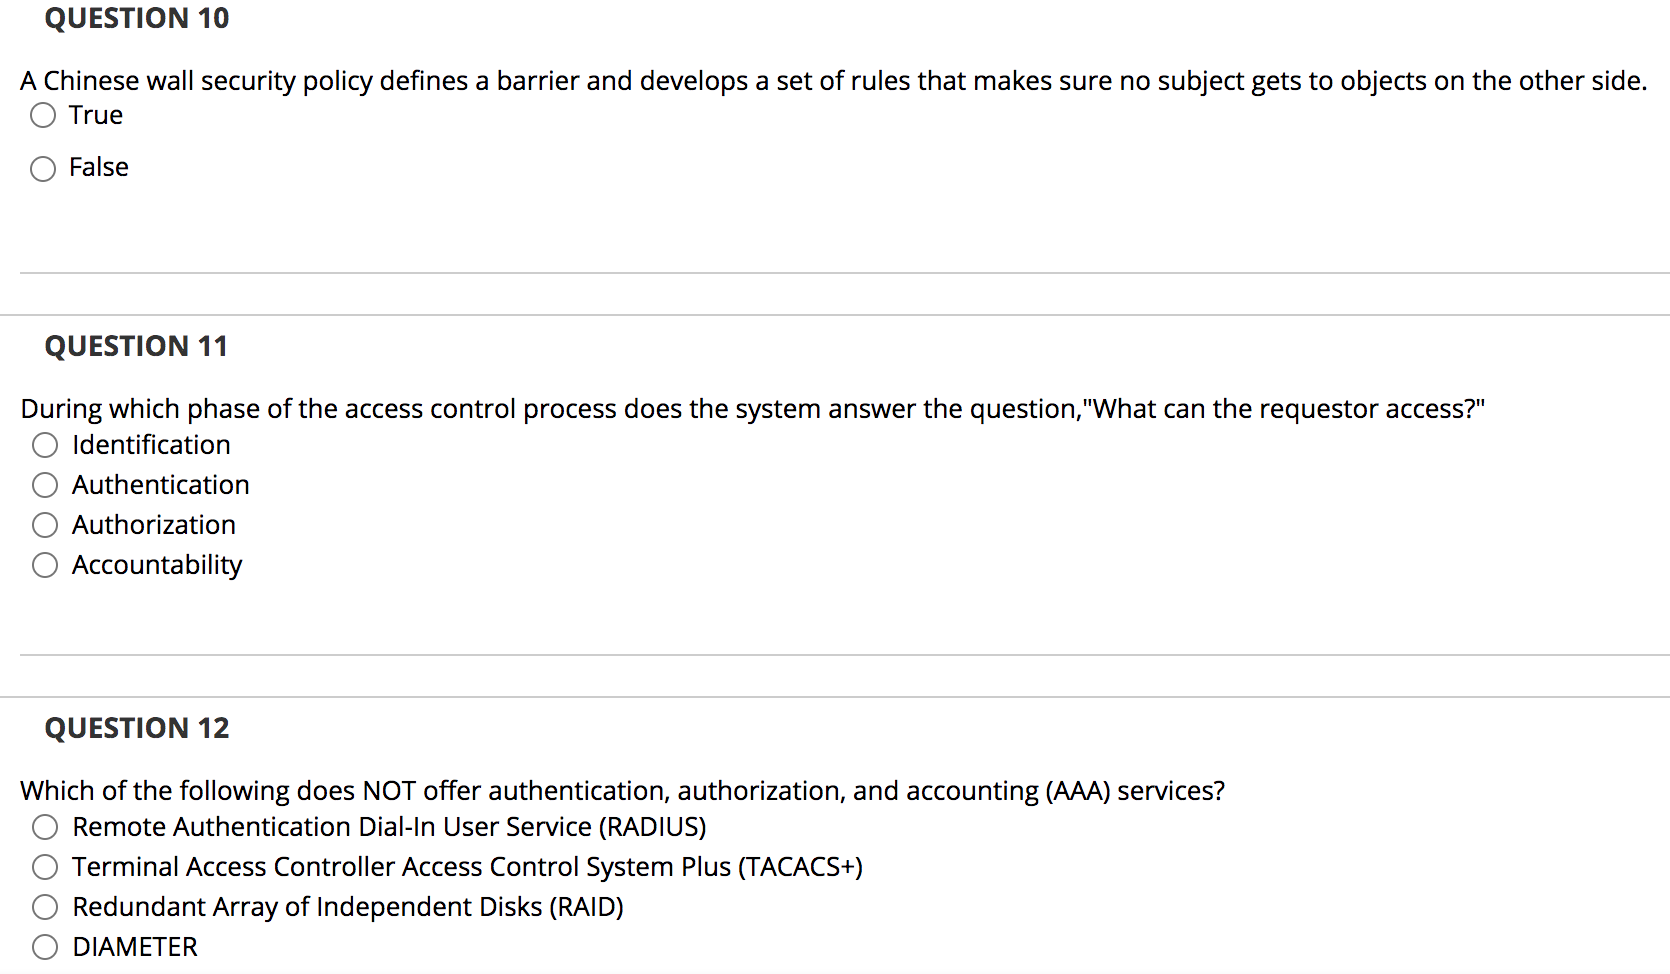Click the QUESTION 11 heading
The width and height of the screenshot is (1670, 974).
click(136, 346)
